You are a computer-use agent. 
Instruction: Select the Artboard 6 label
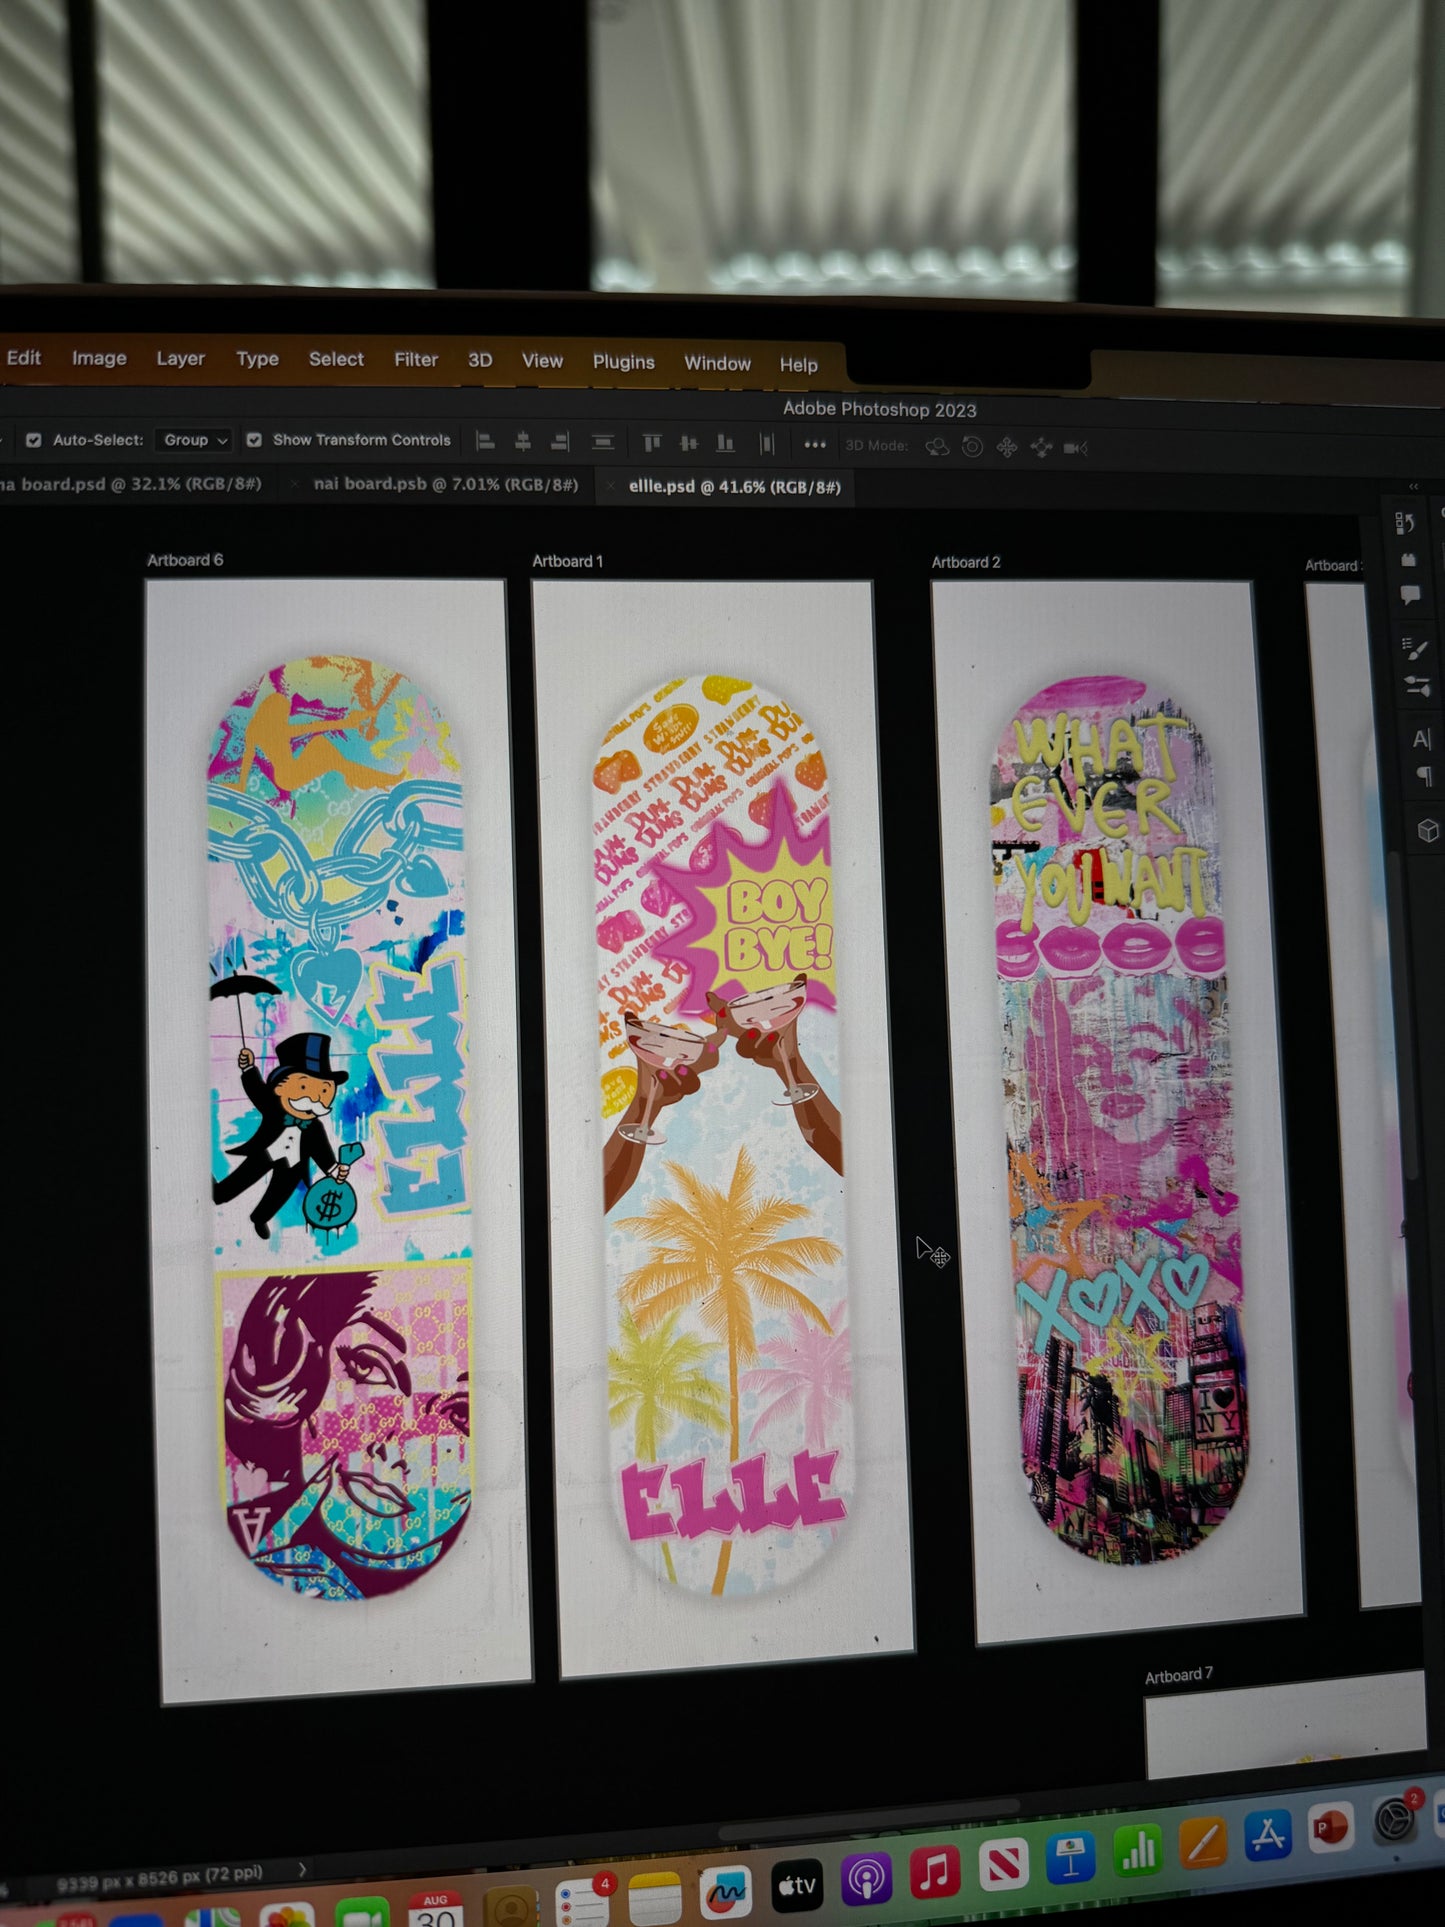[x=185, y=560]
